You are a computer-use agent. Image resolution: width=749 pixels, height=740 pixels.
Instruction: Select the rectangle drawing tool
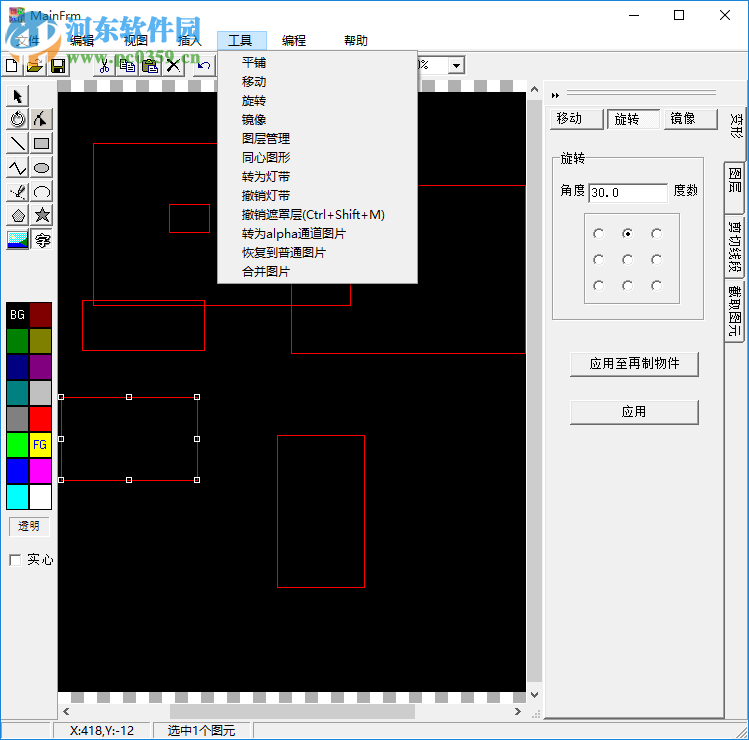pos(41,143)
